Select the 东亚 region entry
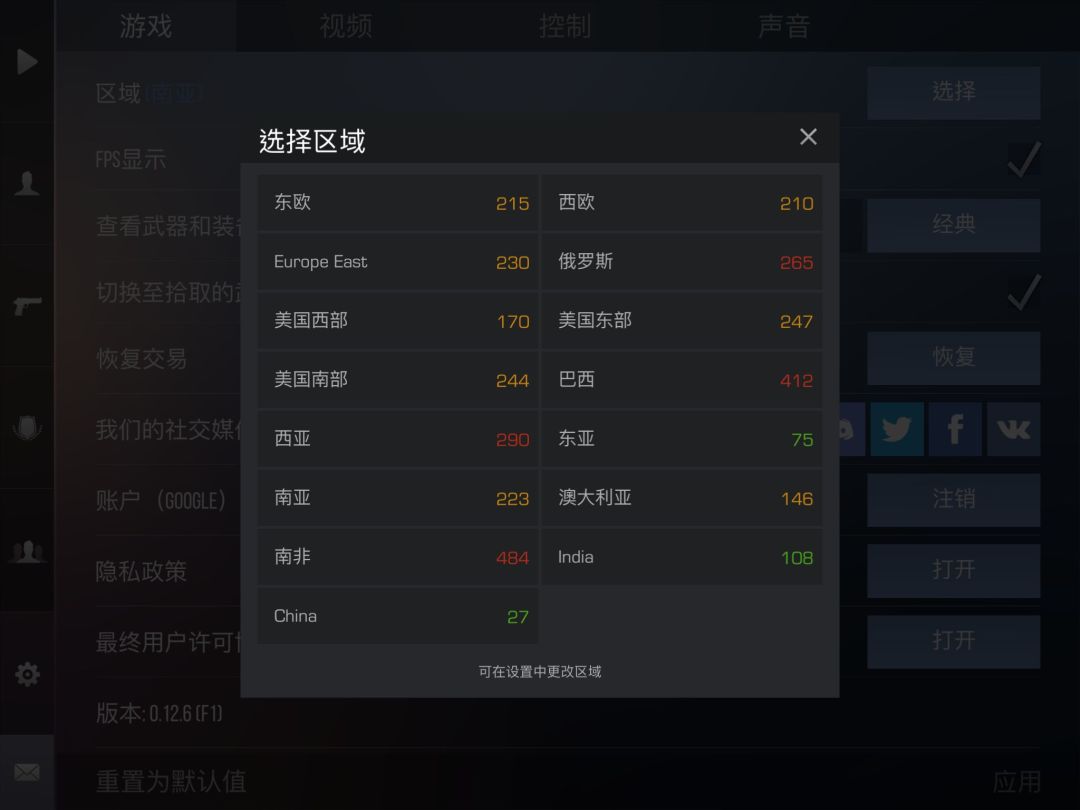The height and width of the screenshot is (810, 1080). tap(682, 439)
